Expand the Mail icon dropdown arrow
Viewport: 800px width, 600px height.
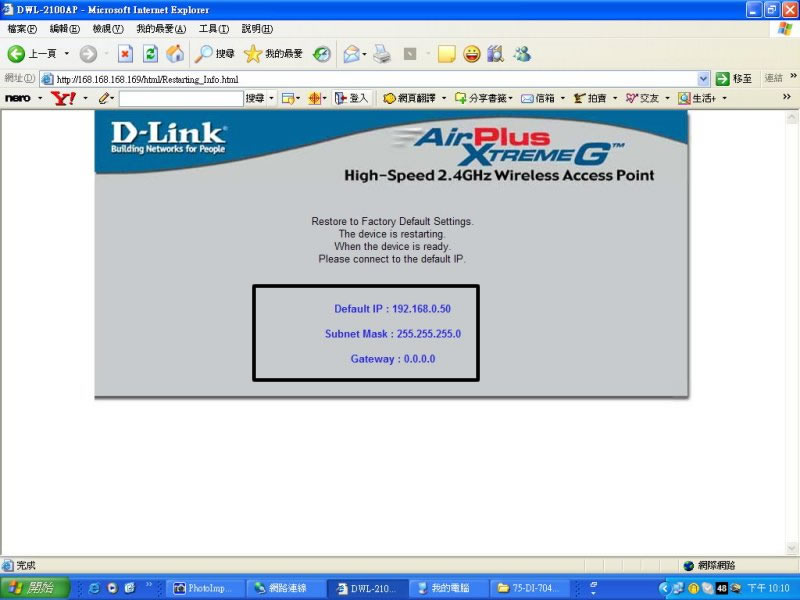pyautogui.click(x=364, y=54)
